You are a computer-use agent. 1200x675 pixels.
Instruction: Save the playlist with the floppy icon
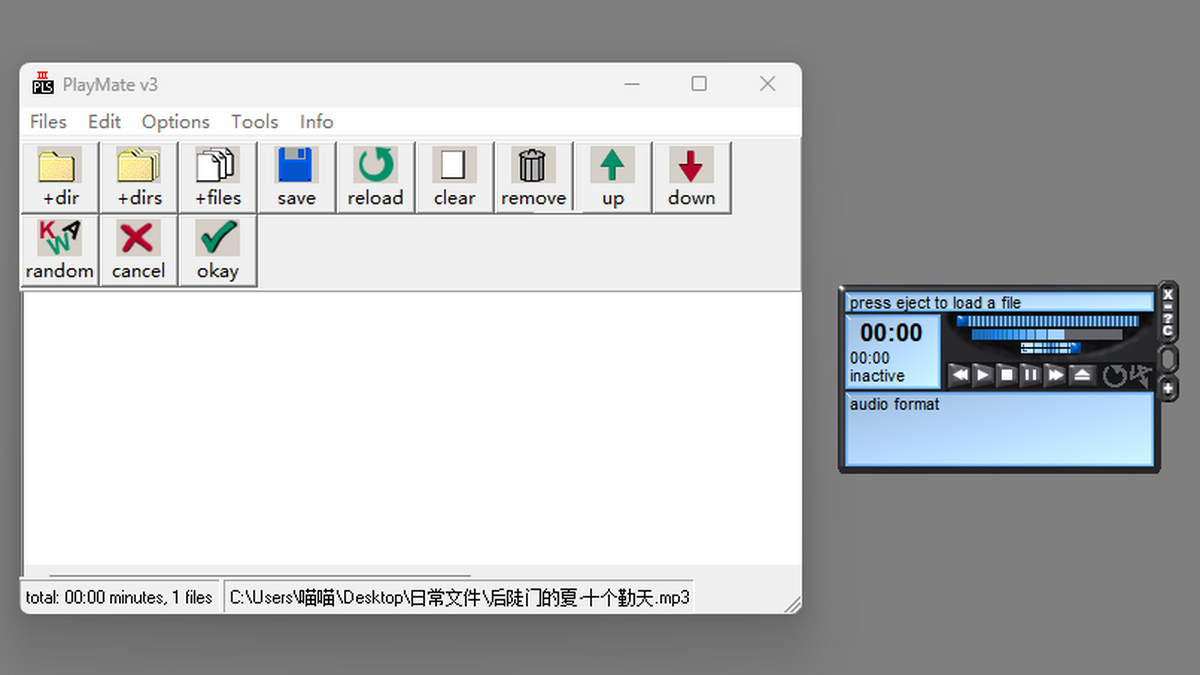click(296, 177)
